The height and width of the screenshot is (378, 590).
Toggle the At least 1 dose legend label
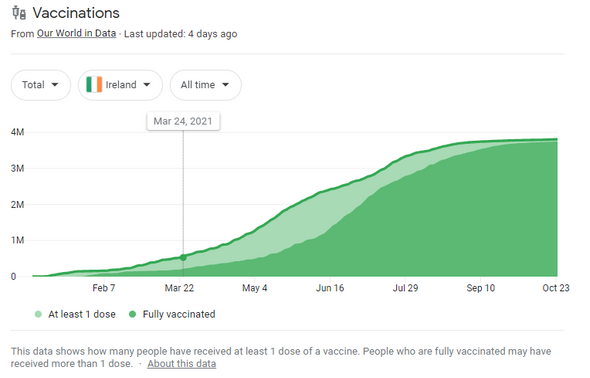pos(82,314)
